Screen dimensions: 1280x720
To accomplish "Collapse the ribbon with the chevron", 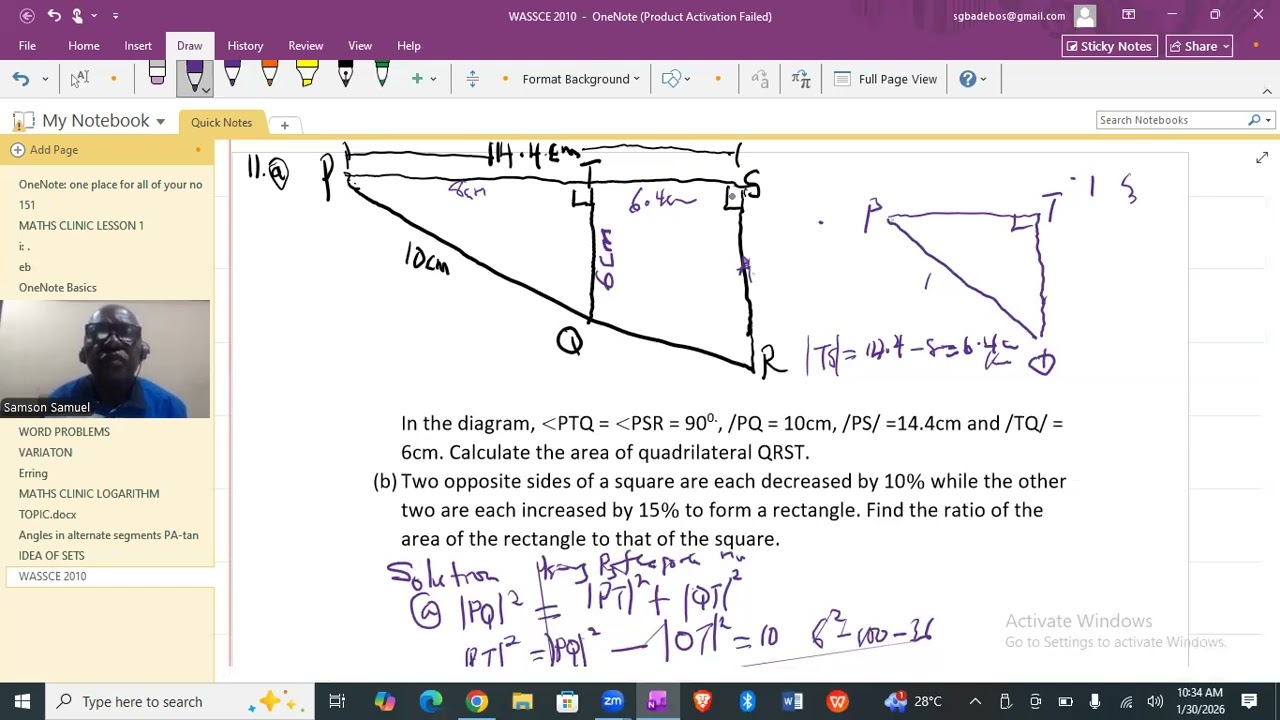I will coord(1267,92).
